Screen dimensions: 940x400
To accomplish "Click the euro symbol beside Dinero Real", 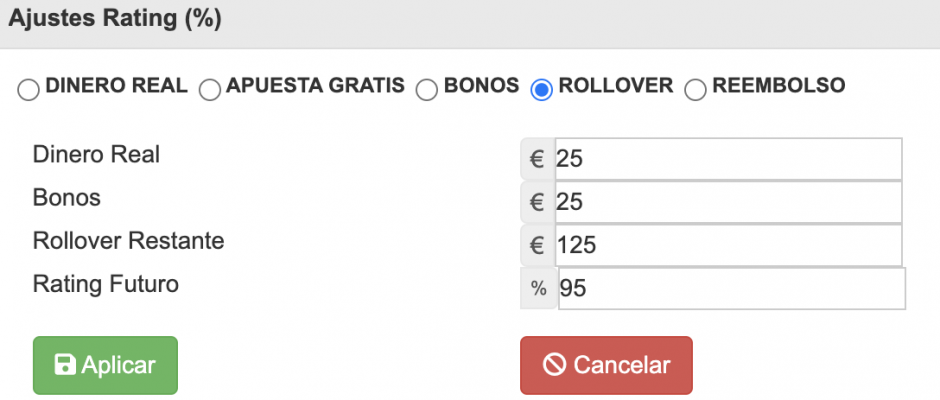I will pos(538,159).
